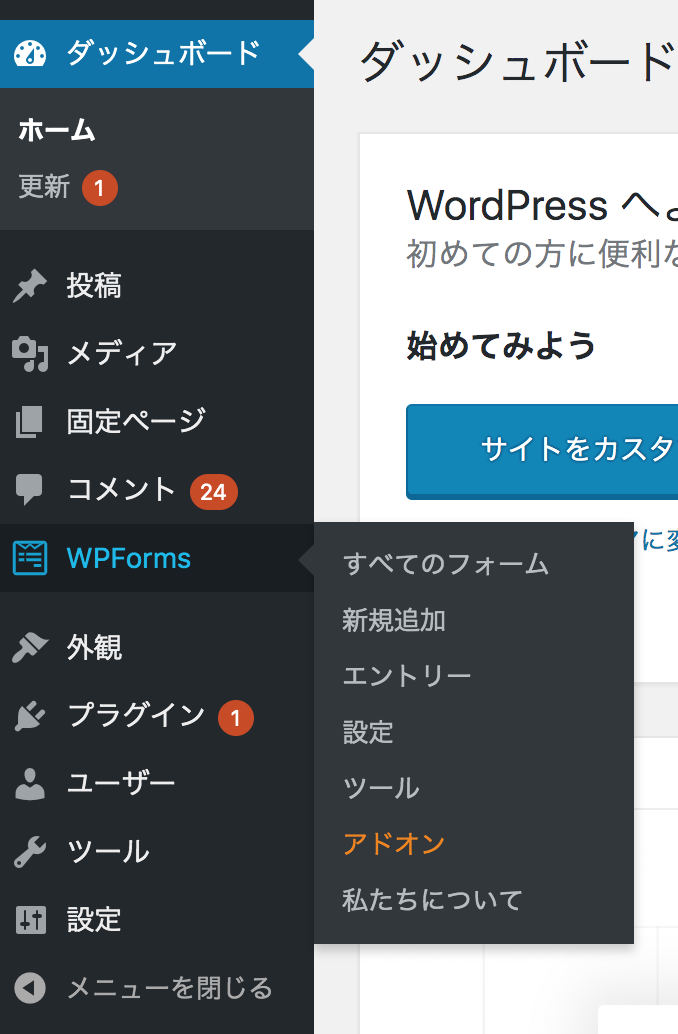The width and height of the screenshot is (678, 1034).
Task: Choose アドオン in WPForms submenu
Action: point(394,844)
